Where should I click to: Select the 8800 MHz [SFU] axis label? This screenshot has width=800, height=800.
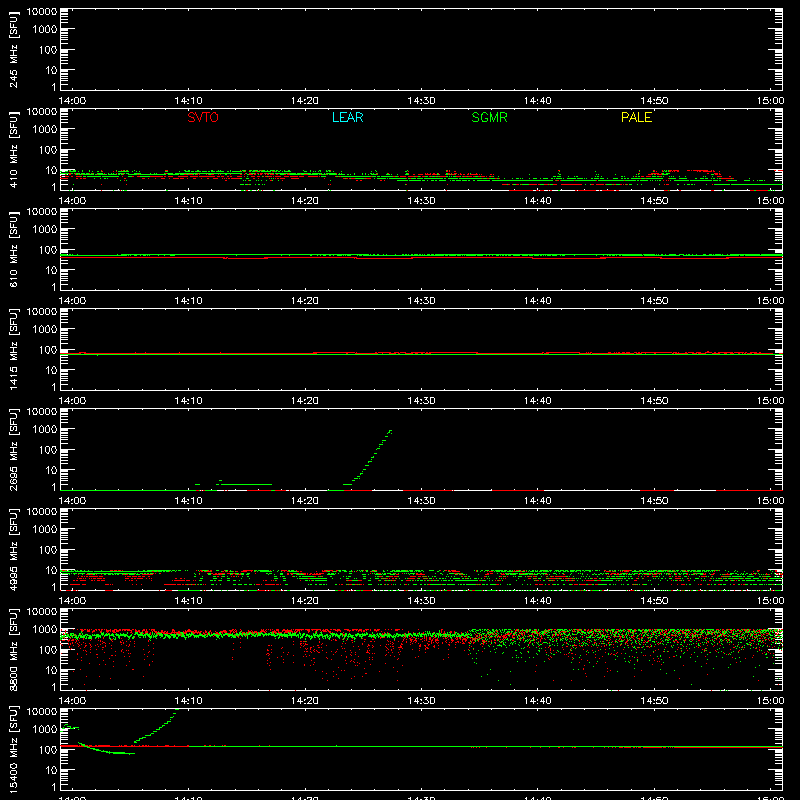click(x=14, y=649)
